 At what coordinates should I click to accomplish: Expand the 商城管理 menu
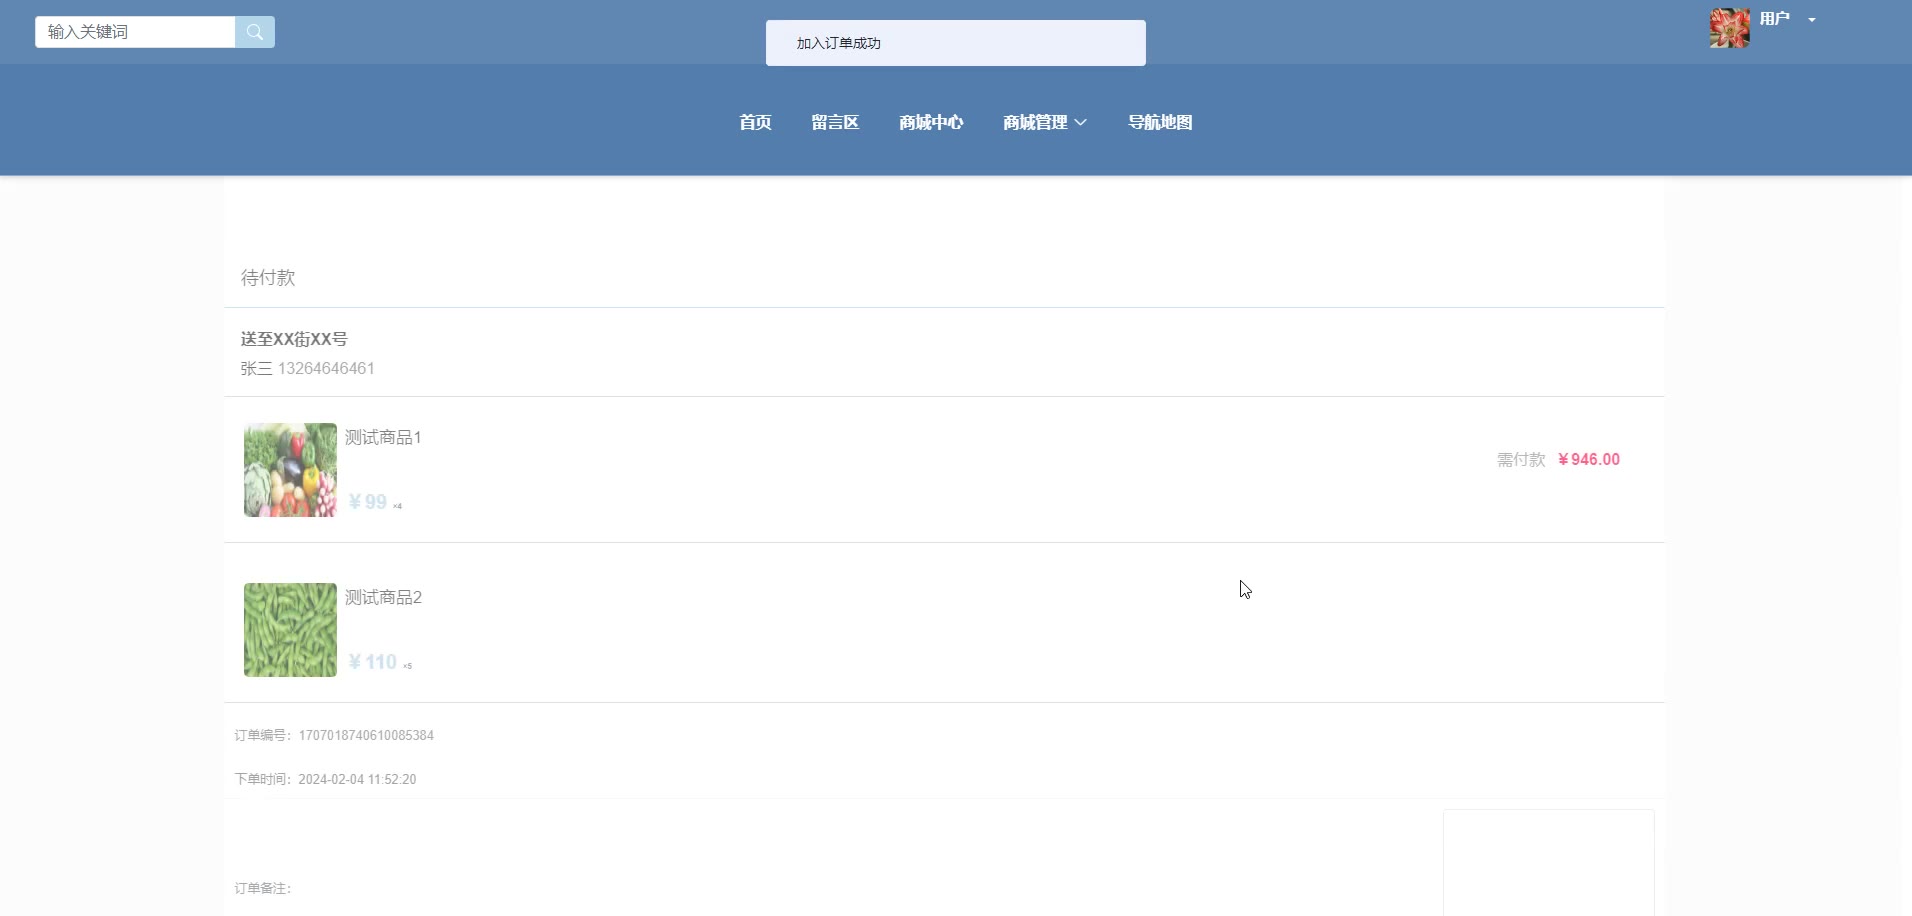(1045, 122)
